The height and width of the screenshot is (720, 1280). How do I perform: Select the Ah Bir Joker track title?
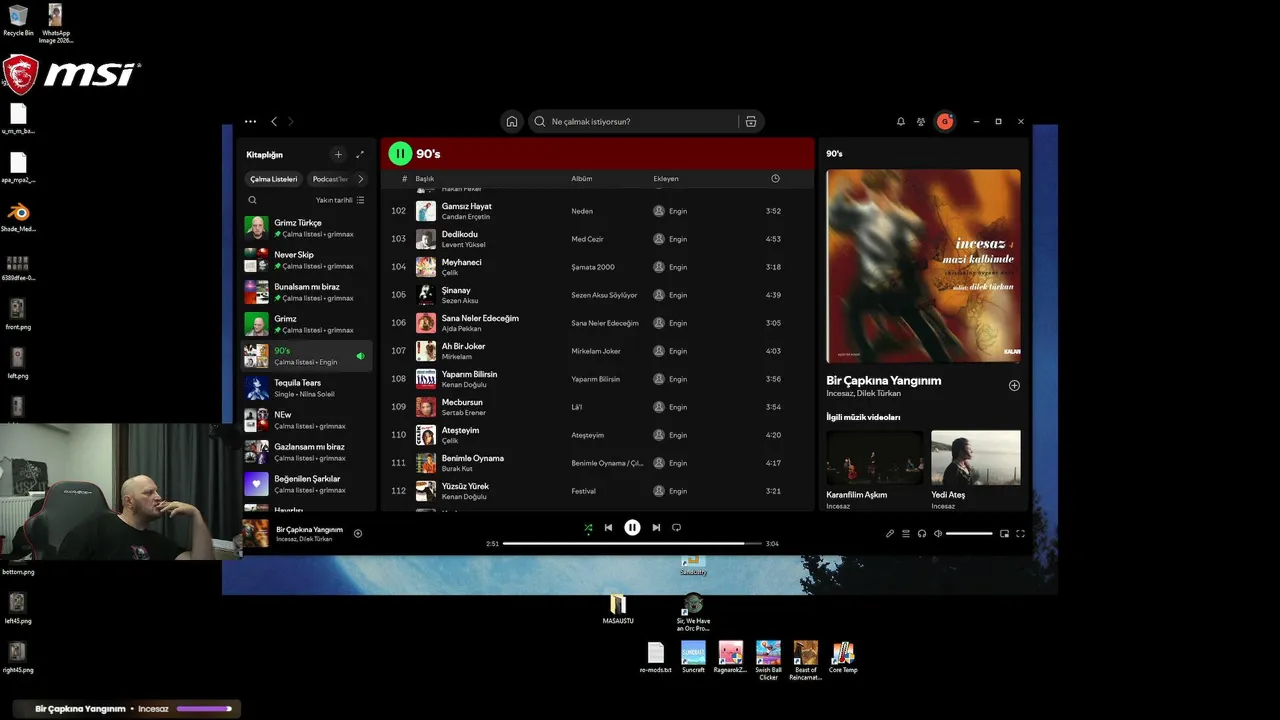[x=463, y=346]
